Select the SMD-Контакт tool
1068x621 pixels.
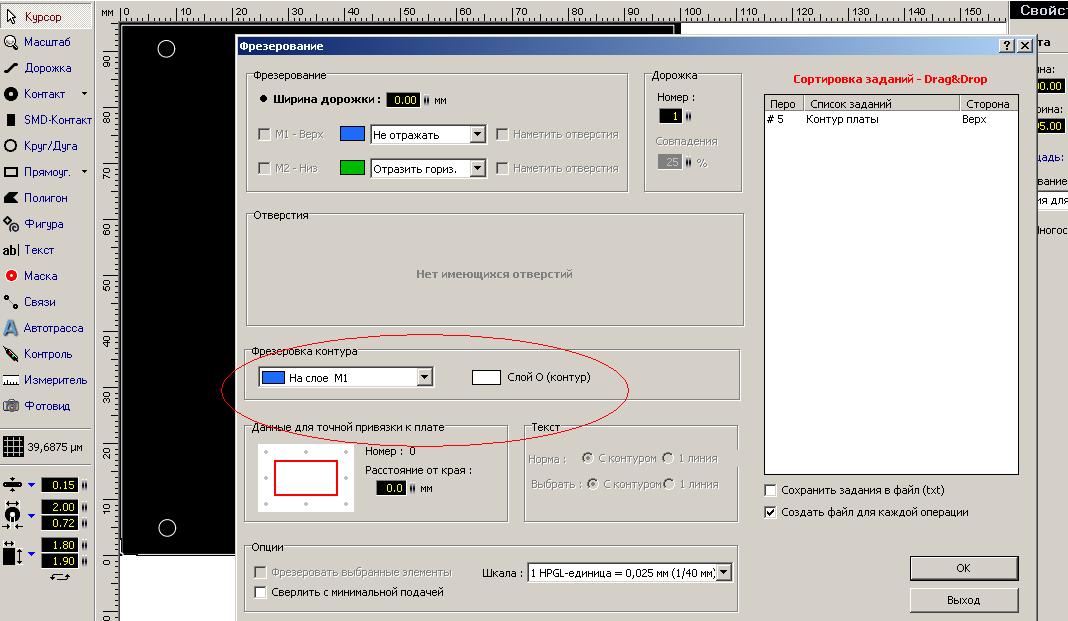click(46, 120)
